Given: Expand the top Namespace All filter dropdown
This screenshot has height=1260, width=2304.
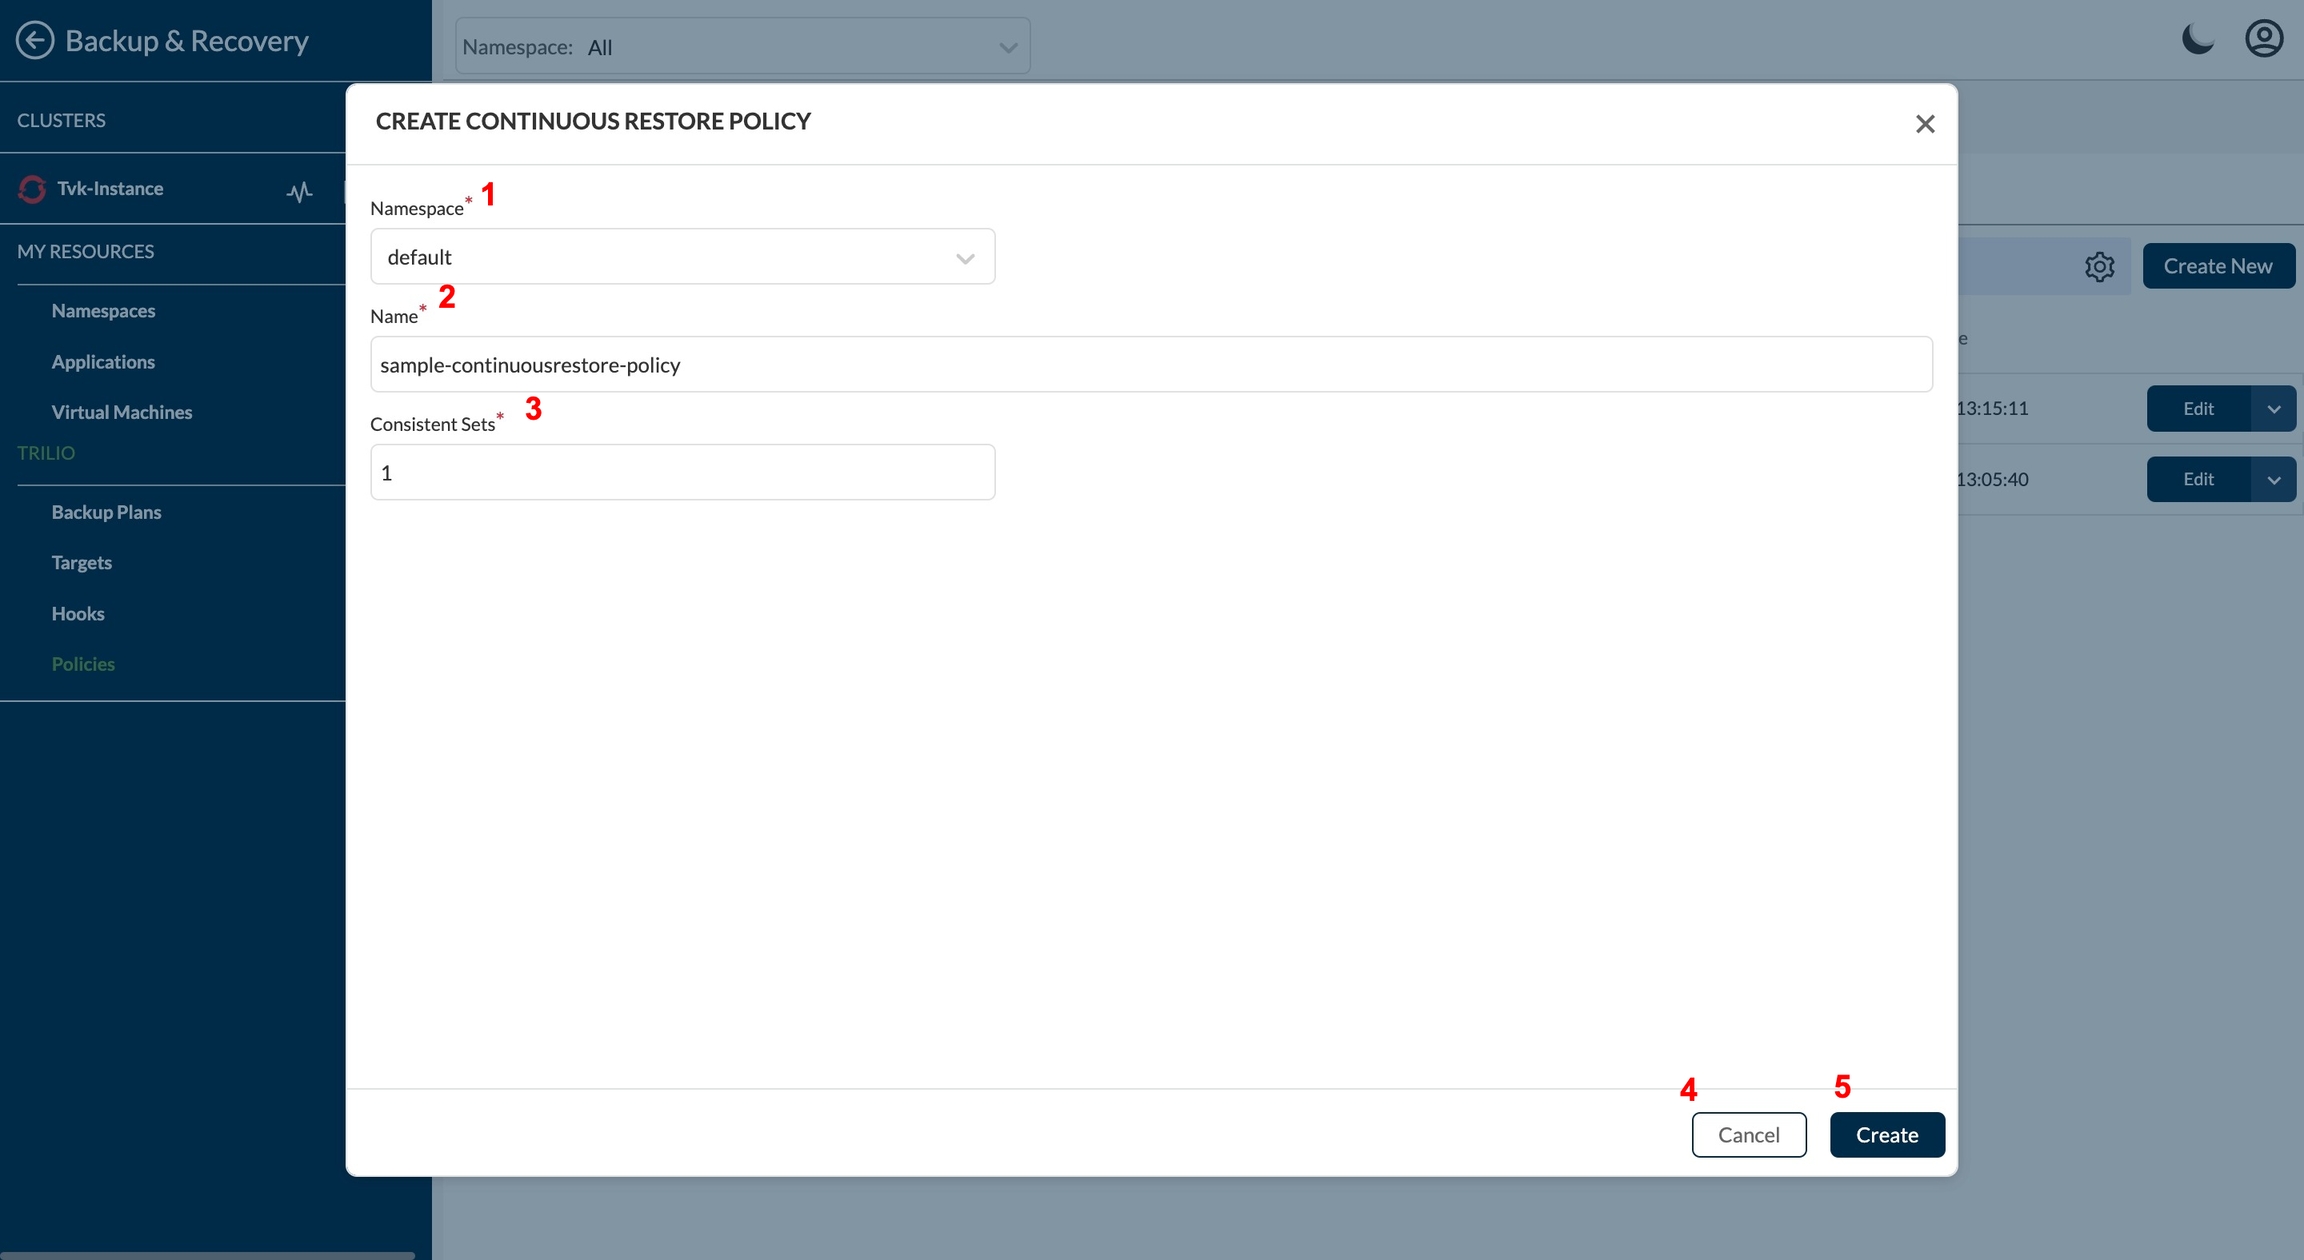Looking at the screenshot, I should coord(742,47).
